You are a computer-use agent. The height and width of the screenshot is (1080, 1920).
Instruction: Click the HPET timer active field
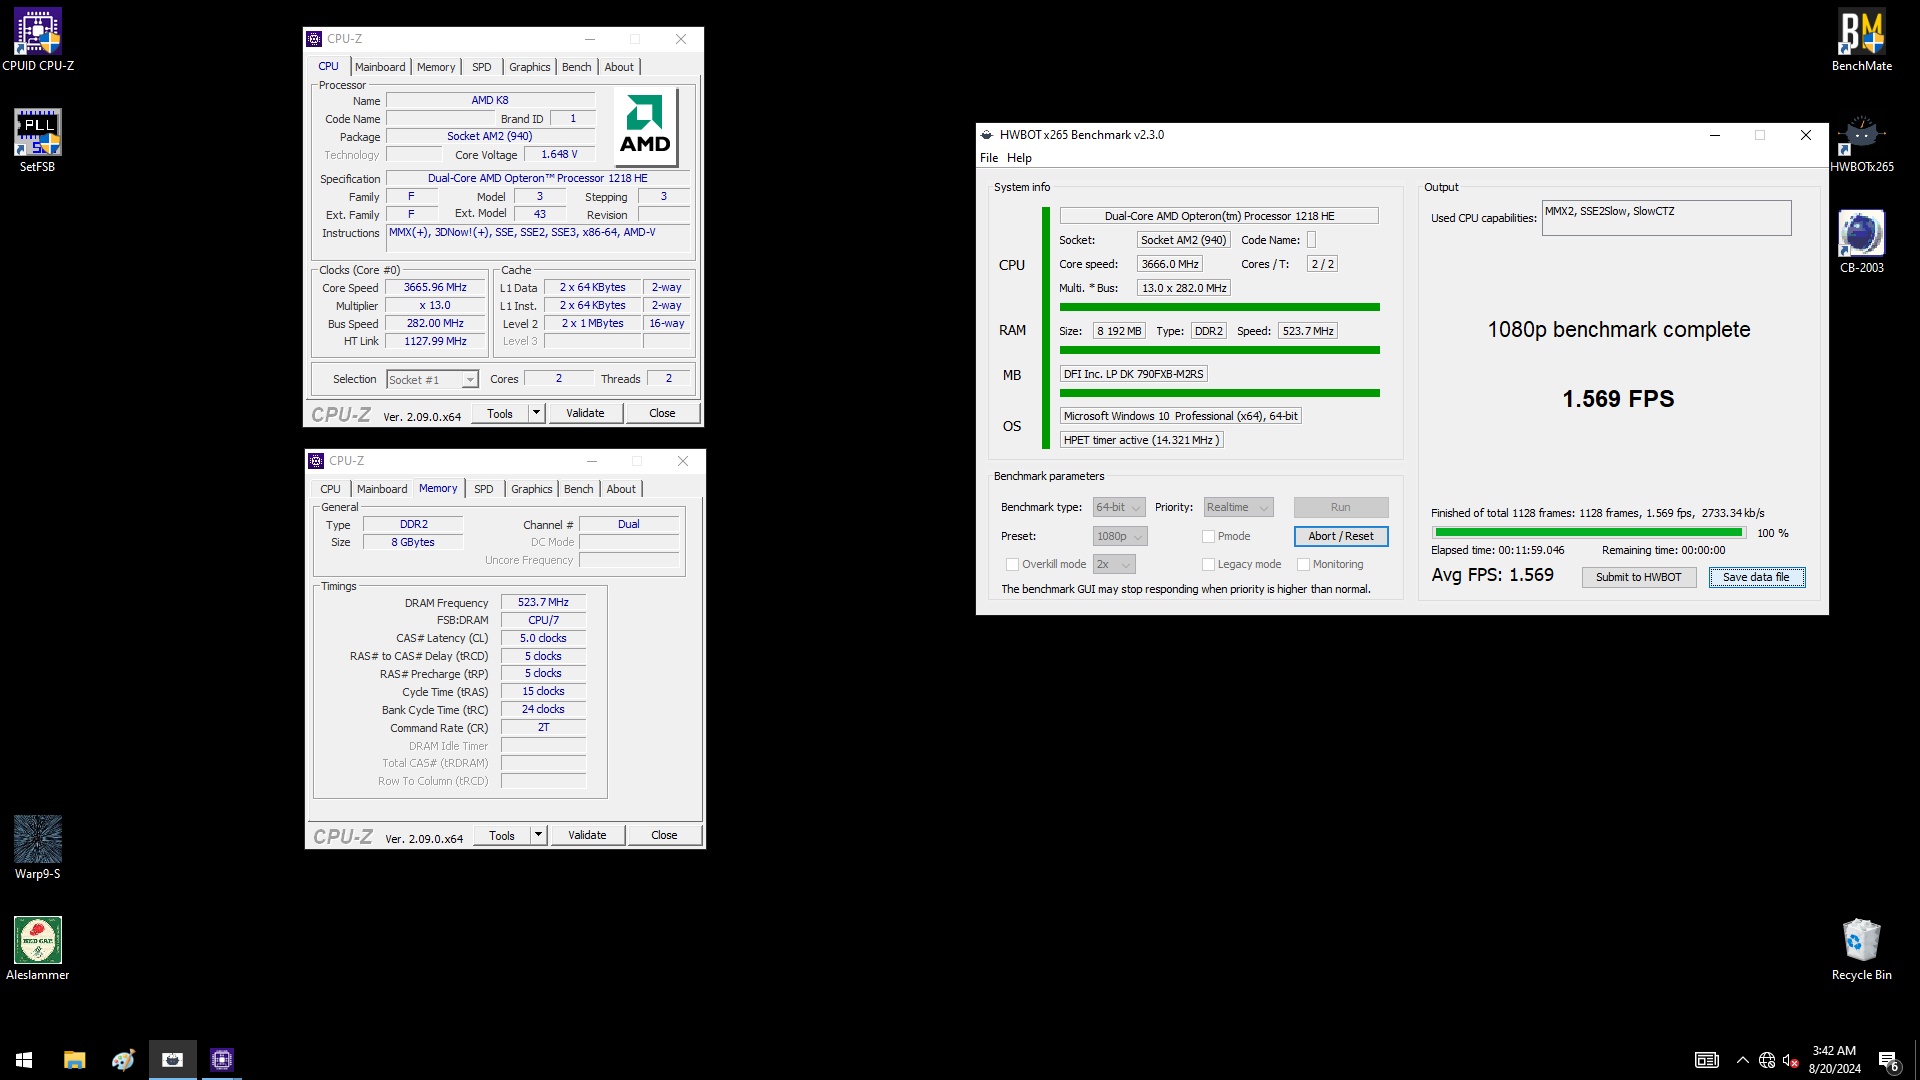pos(1141,441)
